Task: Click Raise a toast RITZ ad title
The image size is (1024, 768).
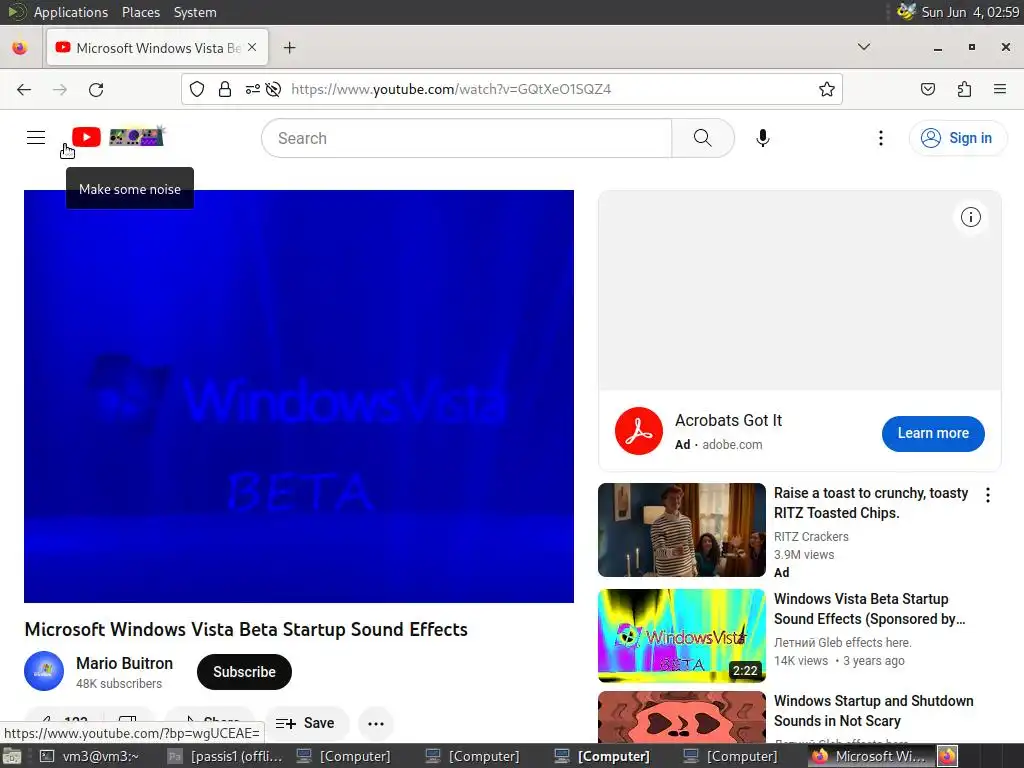Action: pos(871,503)
